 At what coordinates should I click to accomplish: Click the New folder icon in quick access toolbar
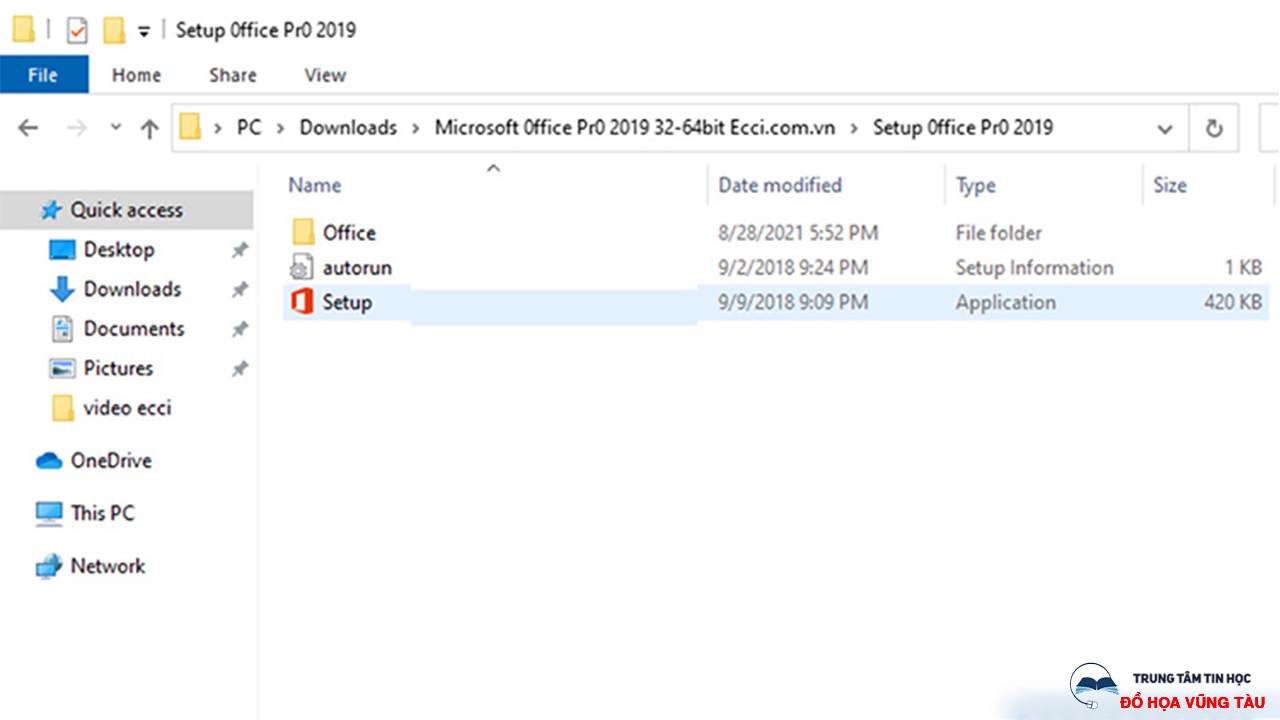pyautogui.click(x=114, y=31)
